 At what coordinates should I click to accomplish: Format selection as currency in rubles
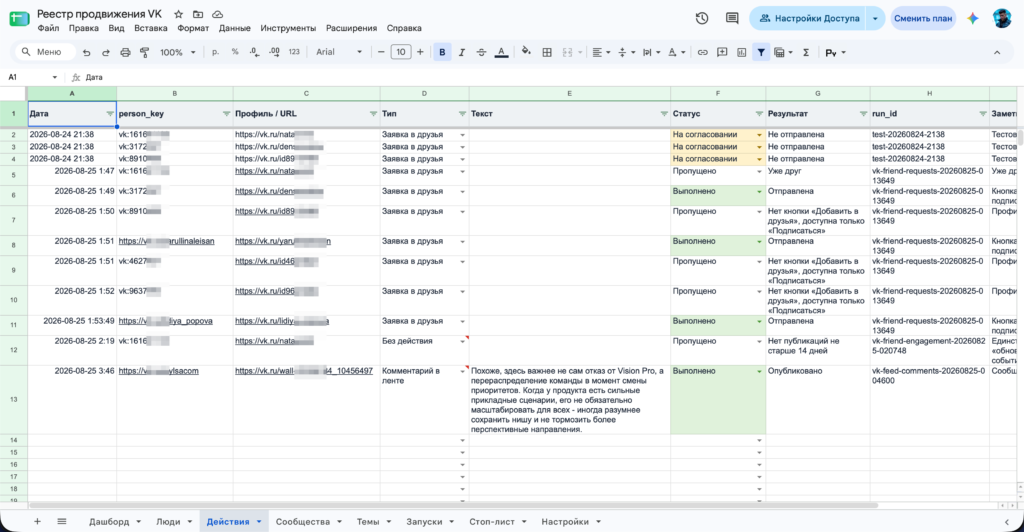coord(215,52)
